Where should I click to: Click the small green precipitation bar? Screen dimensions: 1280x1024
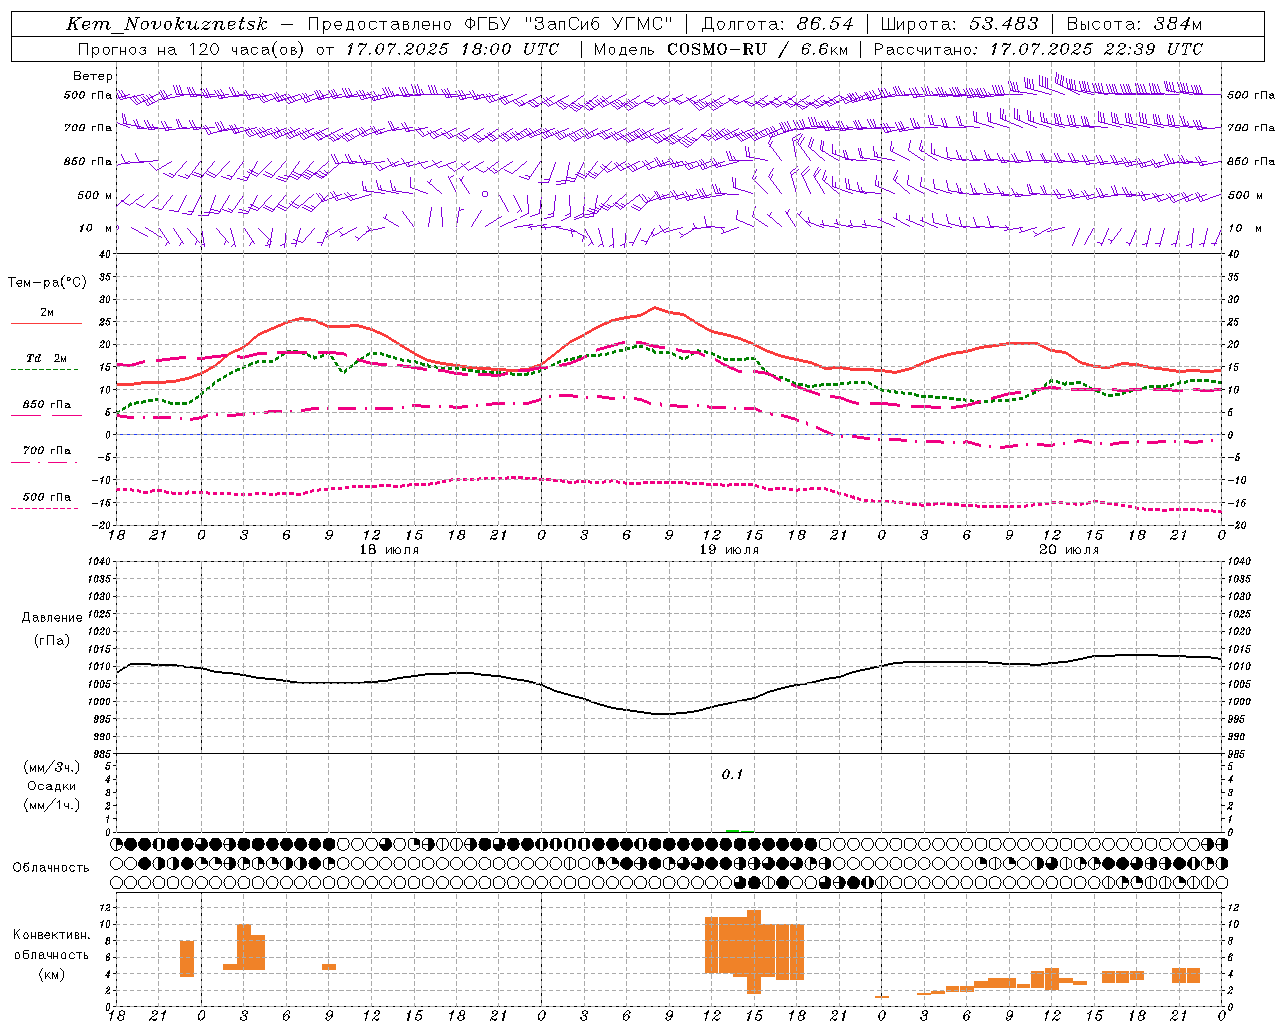coord(732,831)
